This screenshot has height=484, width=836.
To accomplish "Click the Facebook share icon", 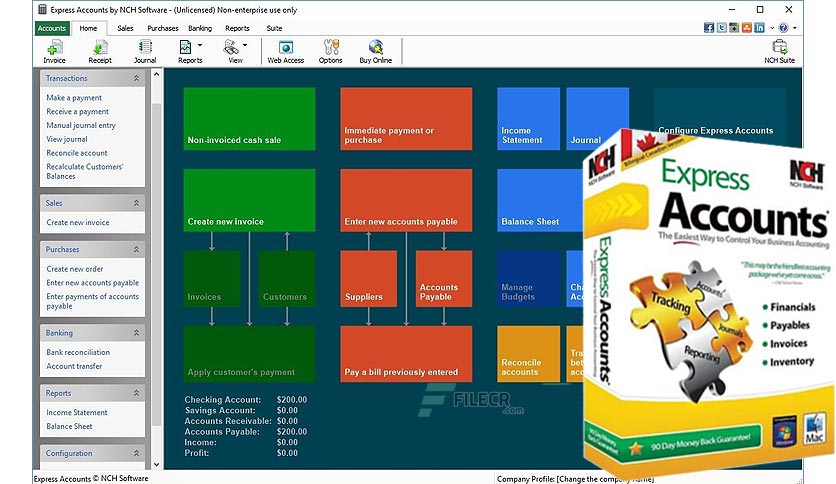I will pos(709,28).
